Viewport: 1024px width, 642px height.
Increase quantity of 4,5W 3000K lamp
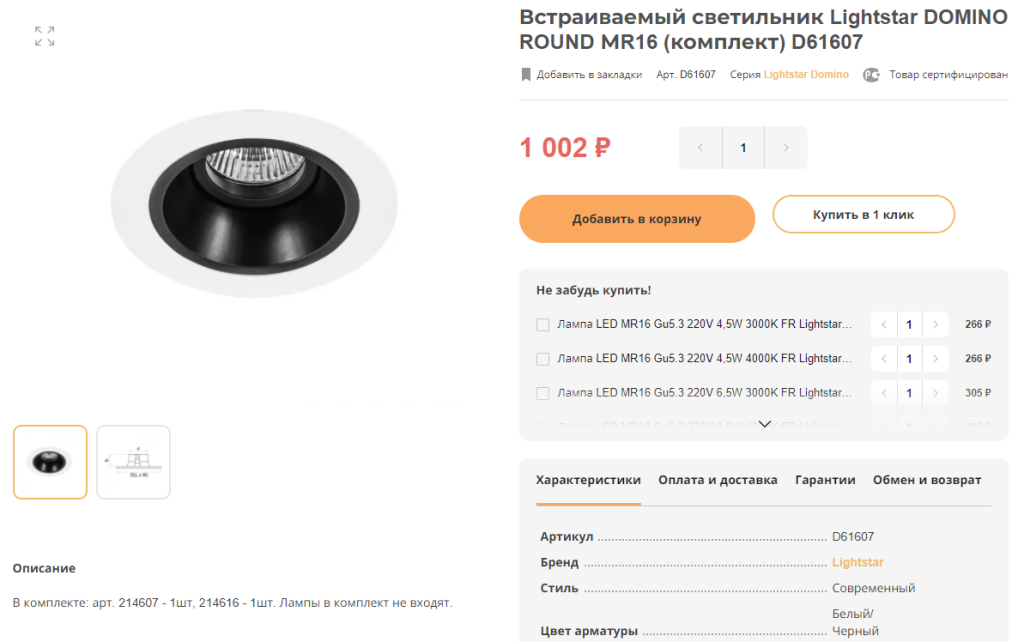[x=935, y=325]
